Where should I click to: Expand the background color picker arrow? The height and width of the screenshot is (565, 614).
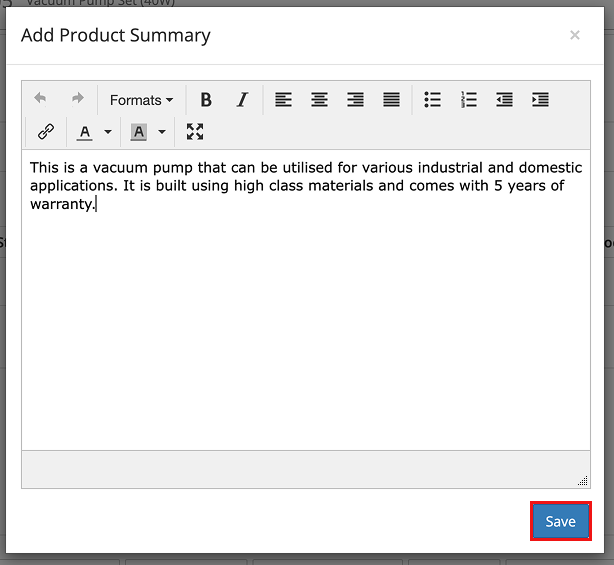click(162, 132)
